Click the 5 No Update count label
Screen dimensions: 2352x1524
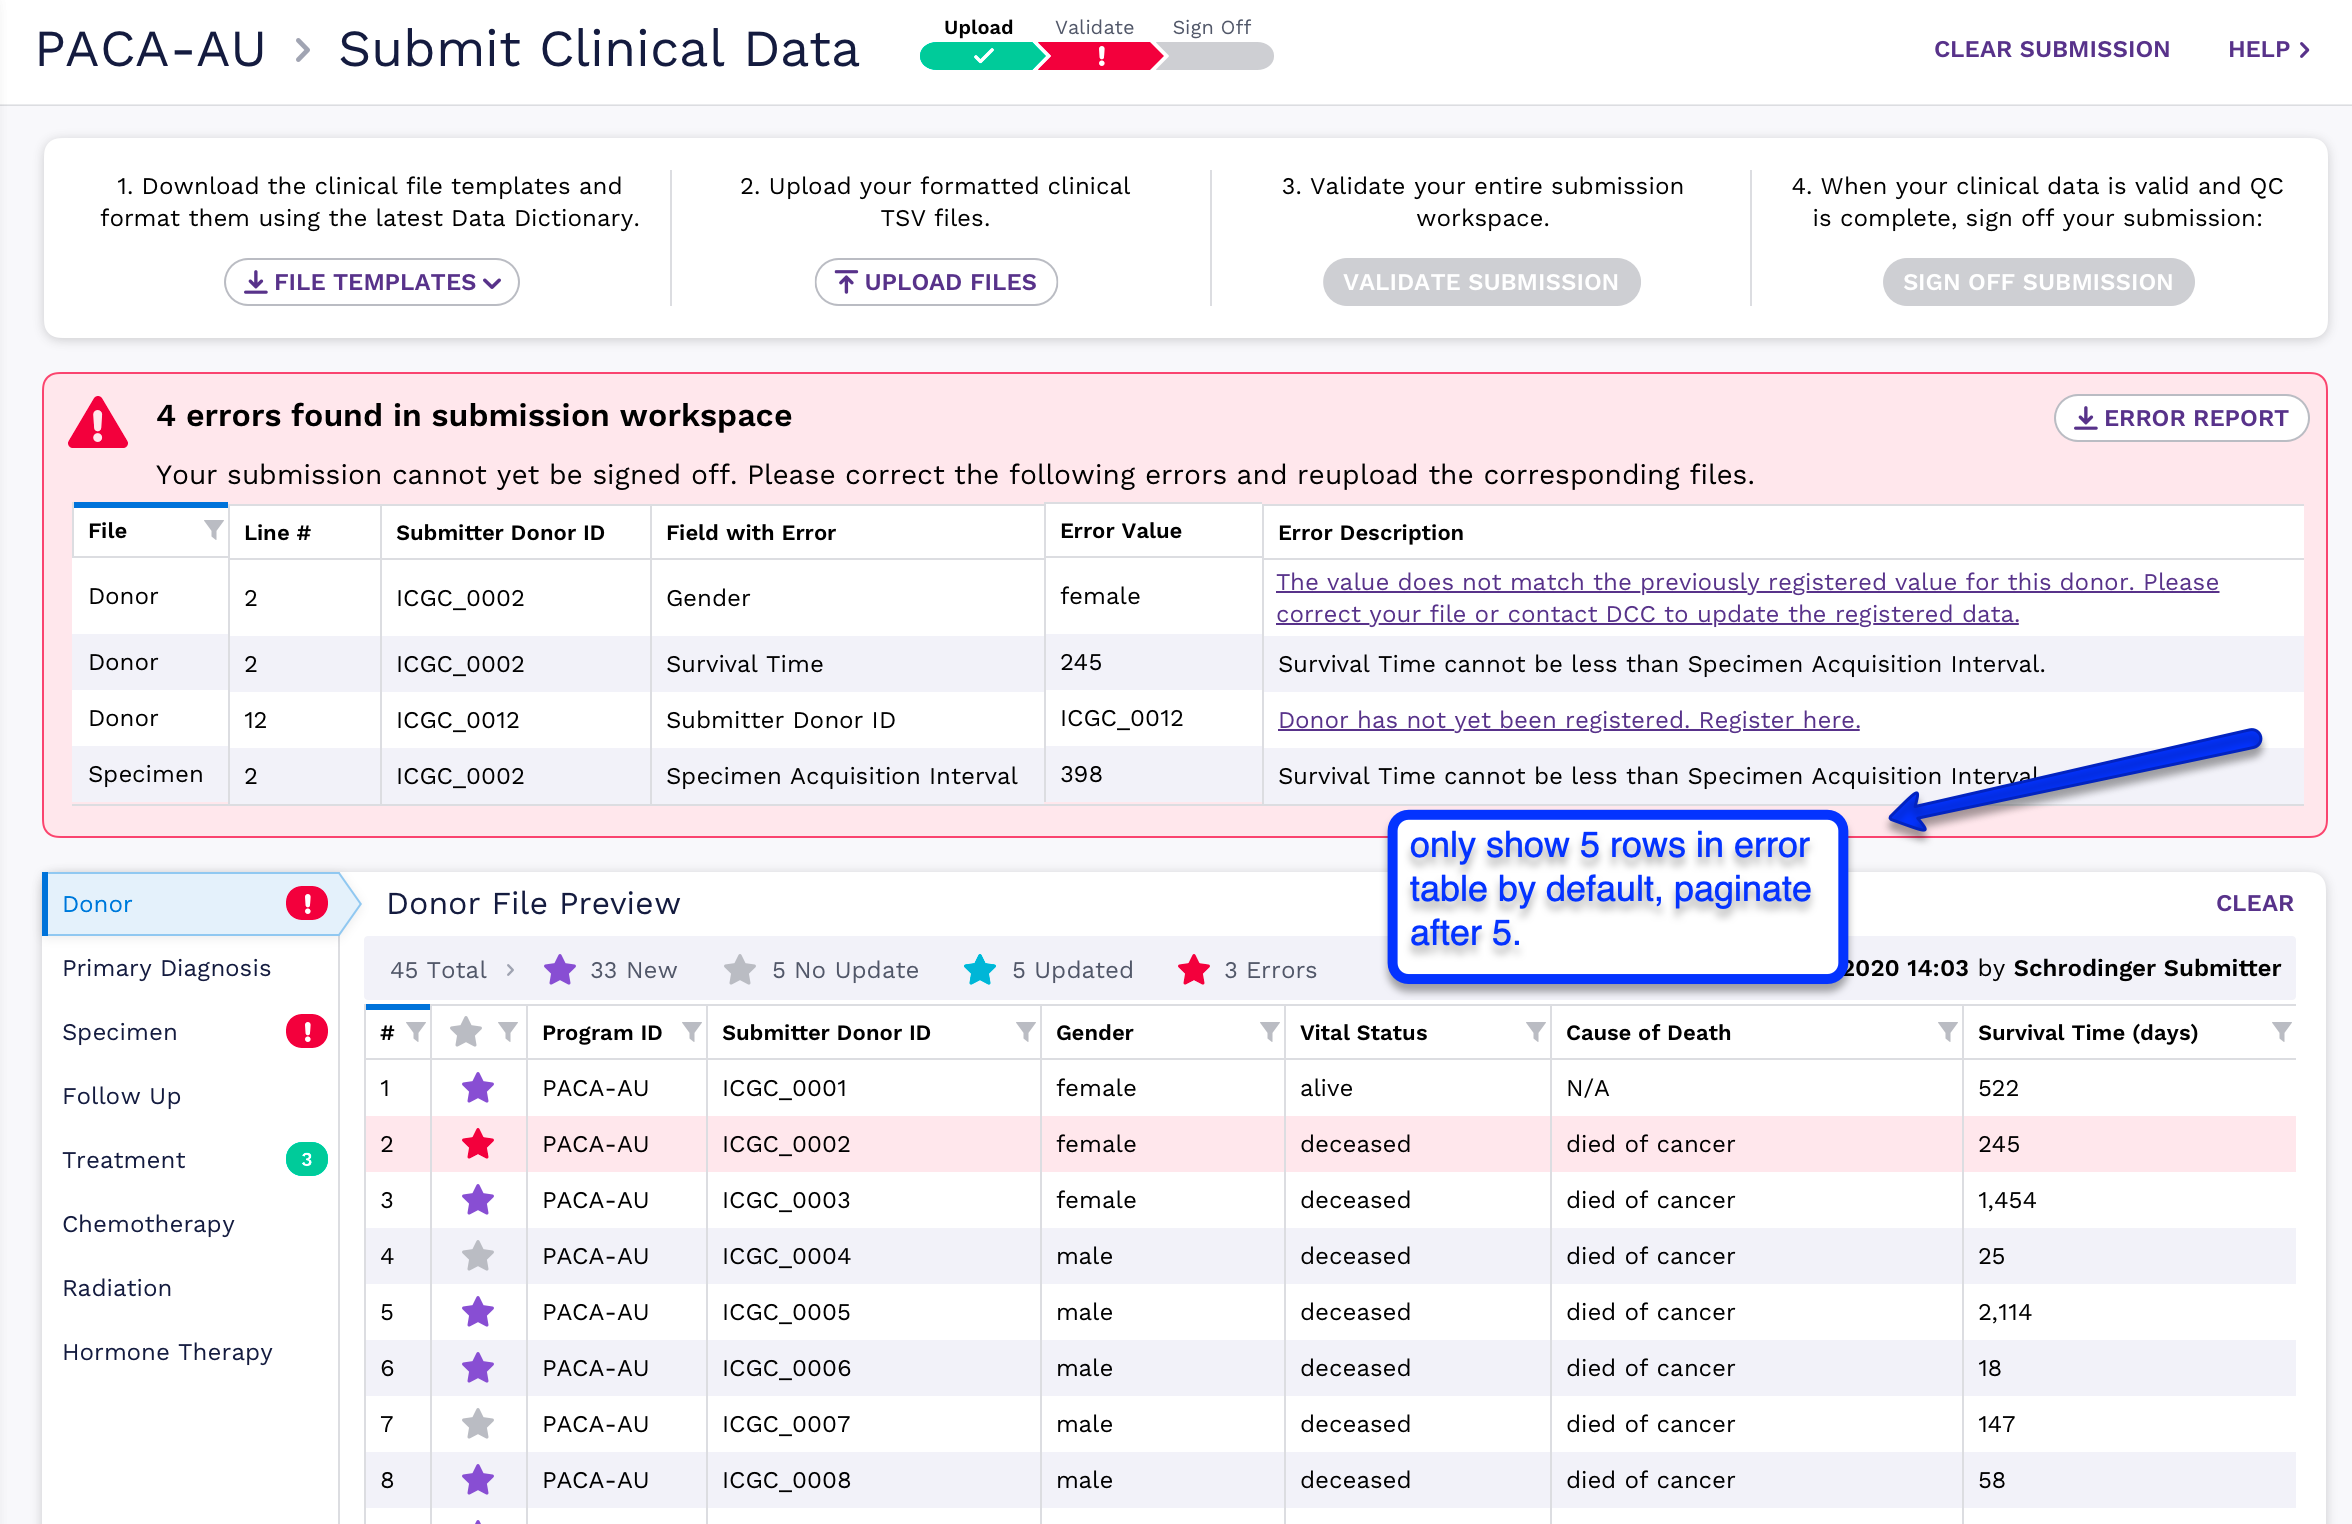pyautogui.click(x=845, y=970)
